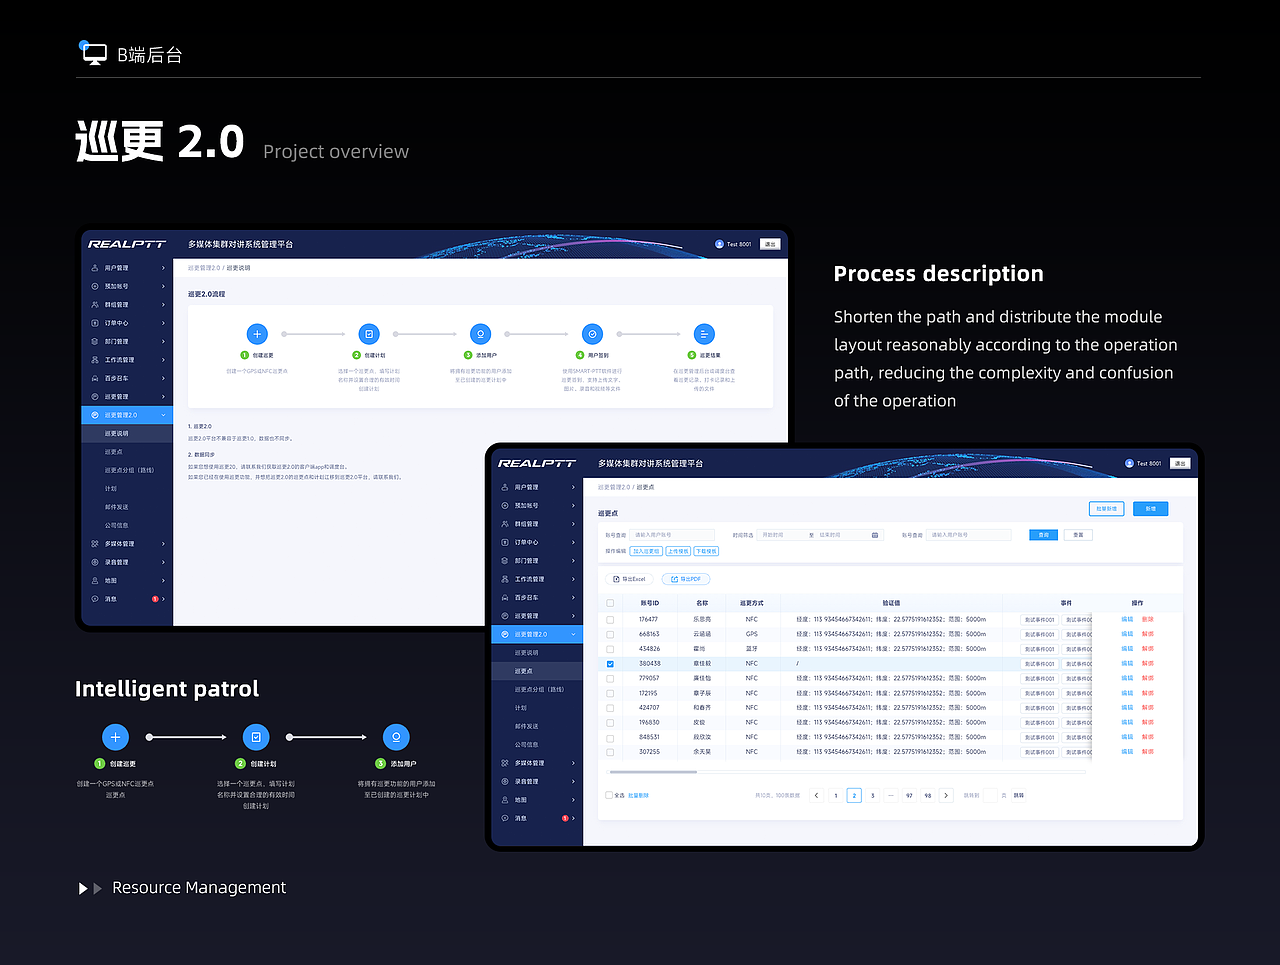Click 用户管理 icon in the 巡更说明 back window
1280x965 pixels.
[95, 268]
